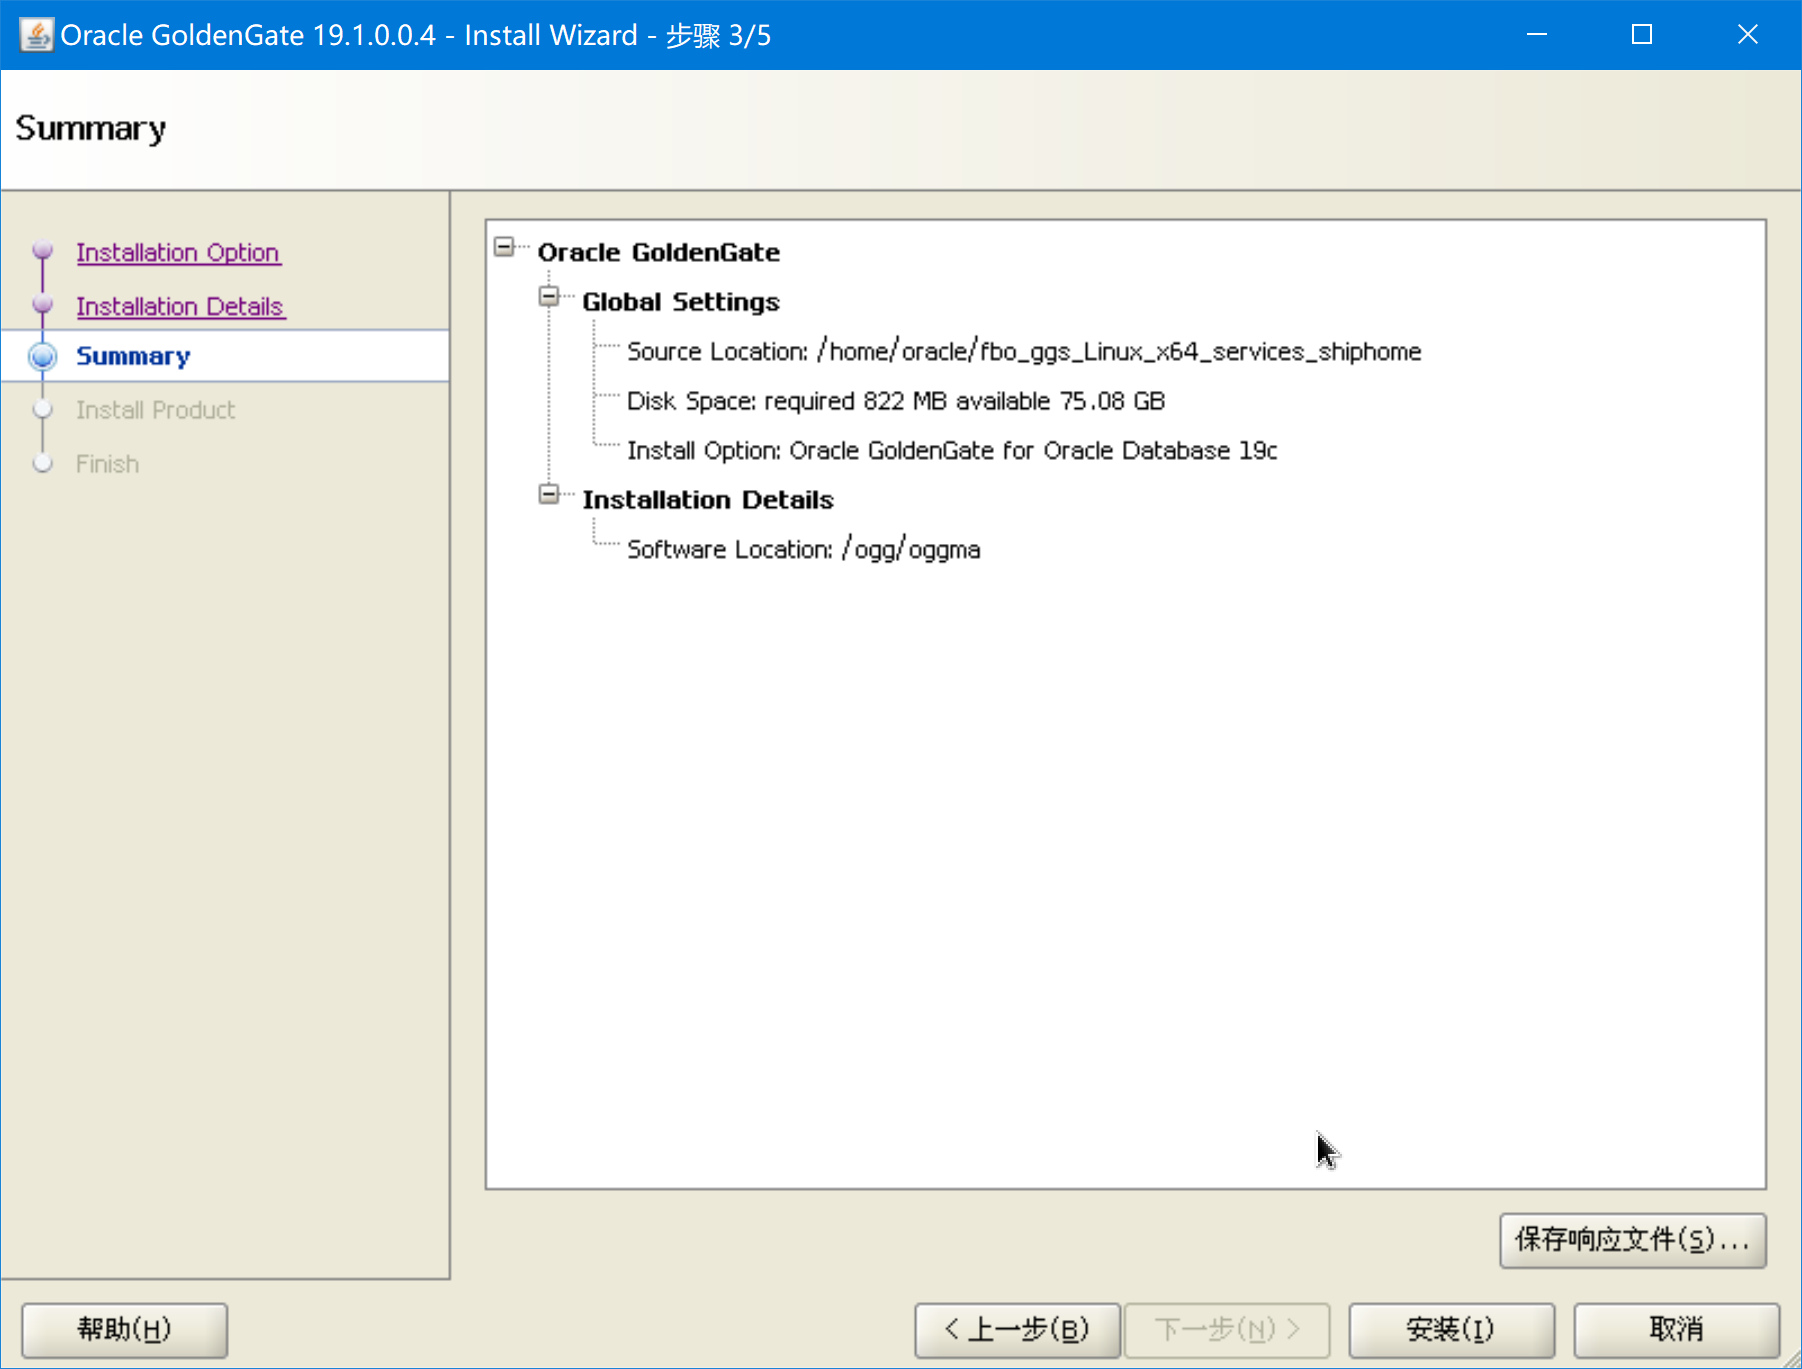Select the Software Location /ogg/oggma row
The image size is (1802, 1369).
click(804, 550)
